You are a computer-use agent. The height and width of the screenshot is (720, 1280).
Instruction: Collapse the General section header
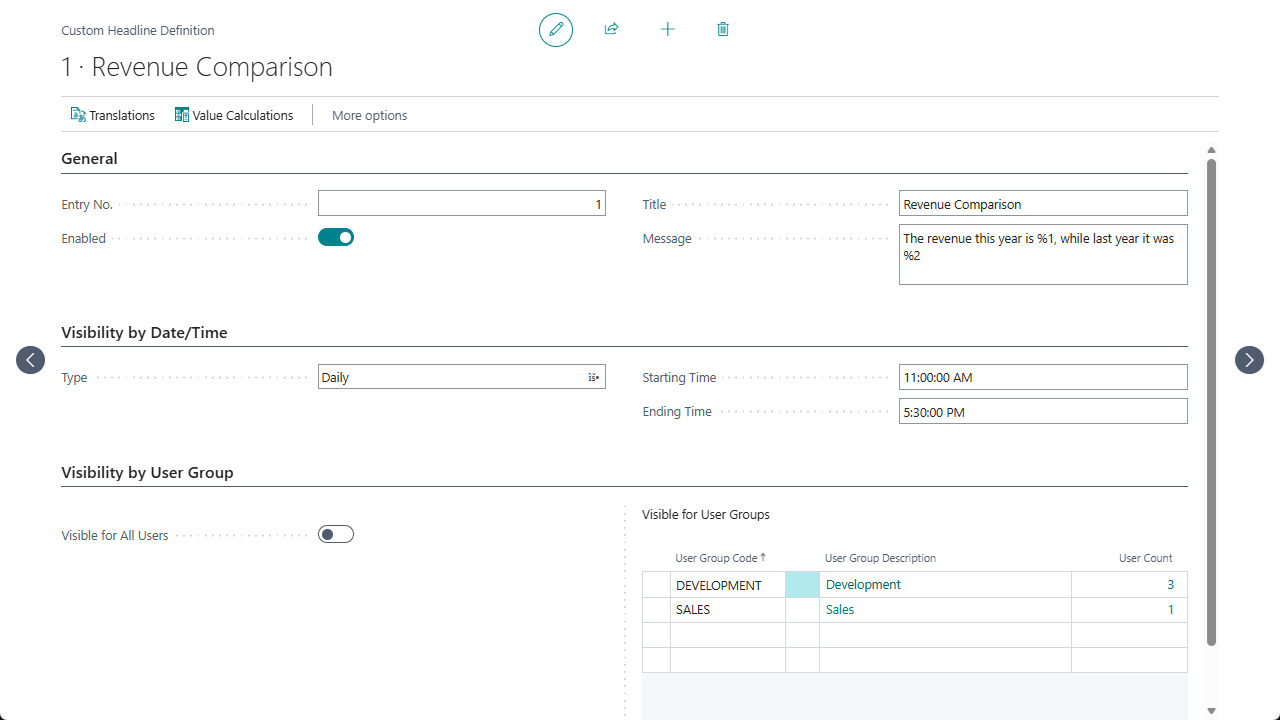pyautogui.click(x=89, y=158)
